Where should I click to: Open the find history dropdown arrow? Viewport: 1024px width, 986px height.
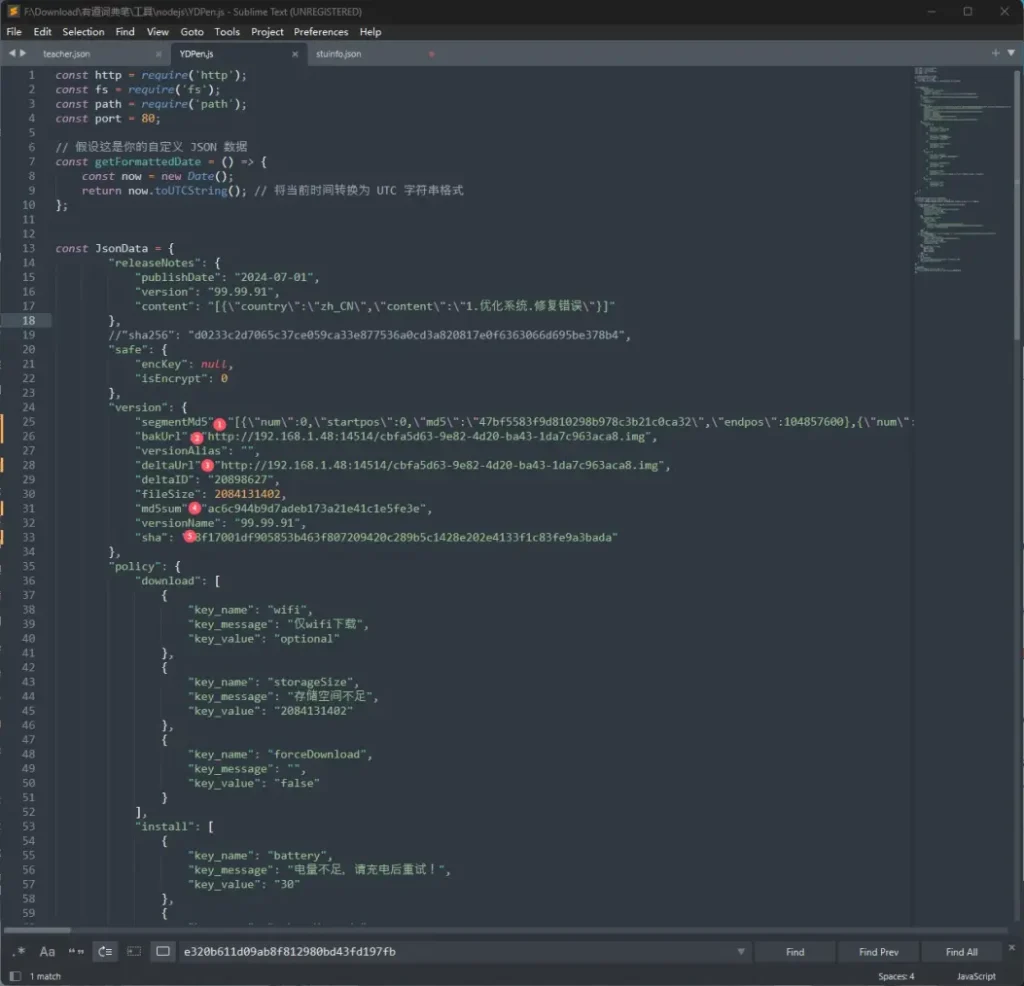tap(741, 952)
